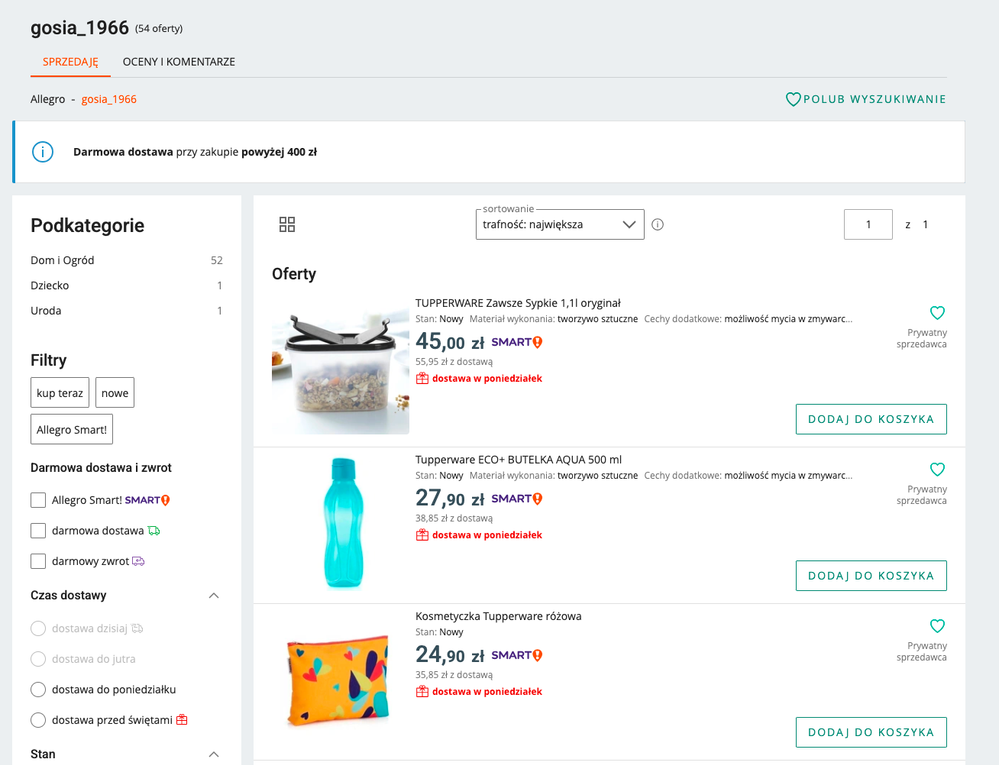Open the SPRZEDAJĘ tab

click(71, 62)
